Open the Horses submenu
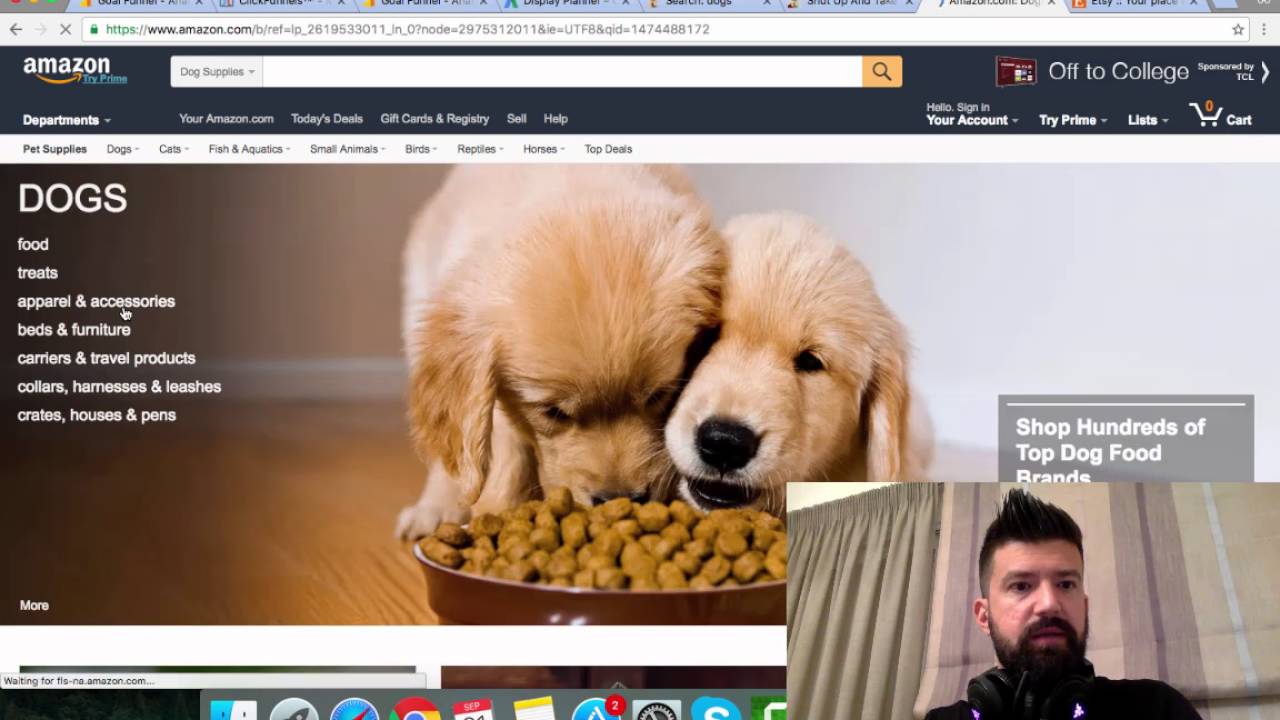The image size is (1280, 720). pyautogui.click(x=544, y=149)
